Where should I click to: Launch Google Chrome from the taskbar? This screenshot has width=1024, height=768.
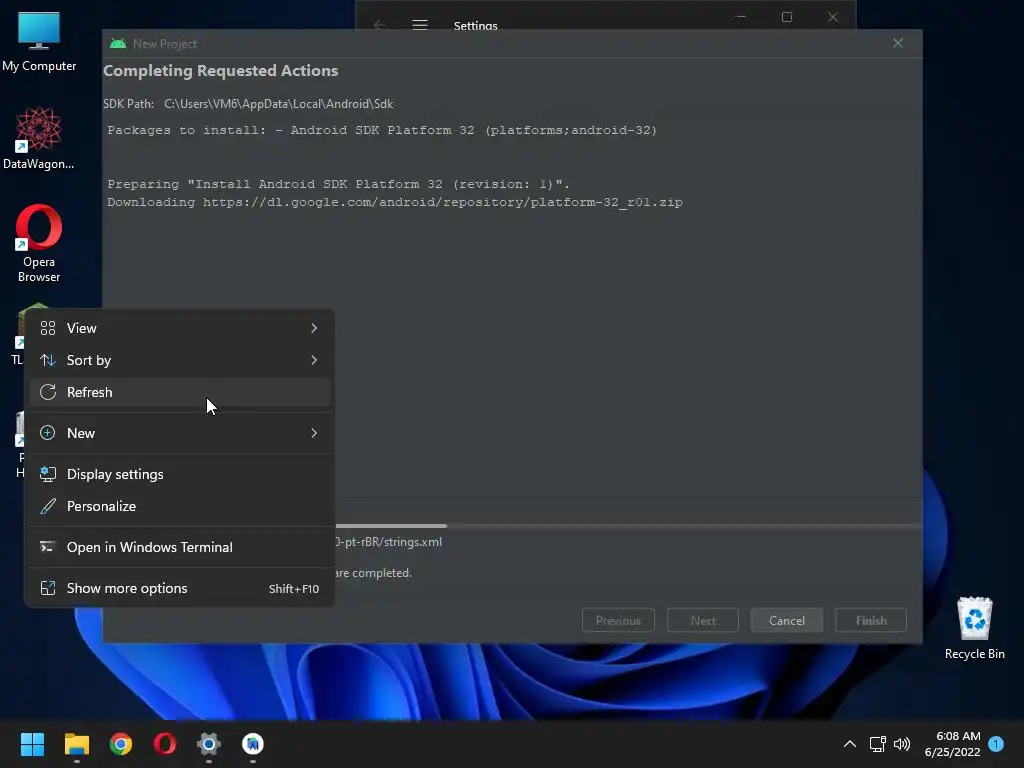tap(121, 744)
